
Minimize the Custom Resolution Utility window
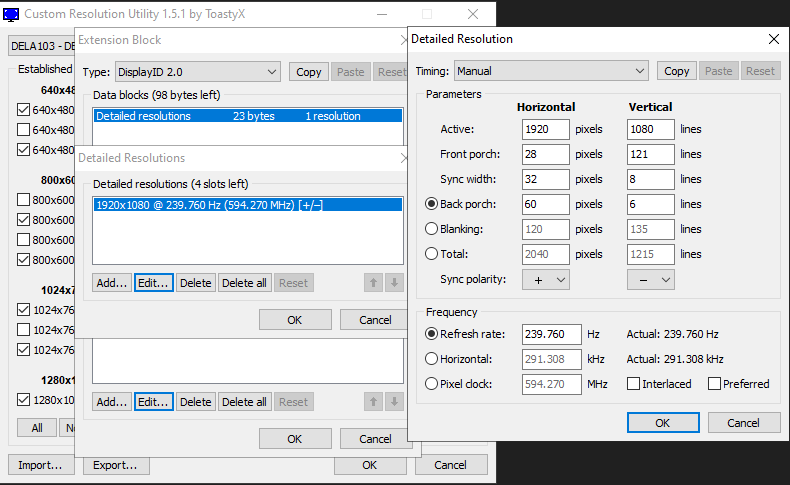(382, 14)
